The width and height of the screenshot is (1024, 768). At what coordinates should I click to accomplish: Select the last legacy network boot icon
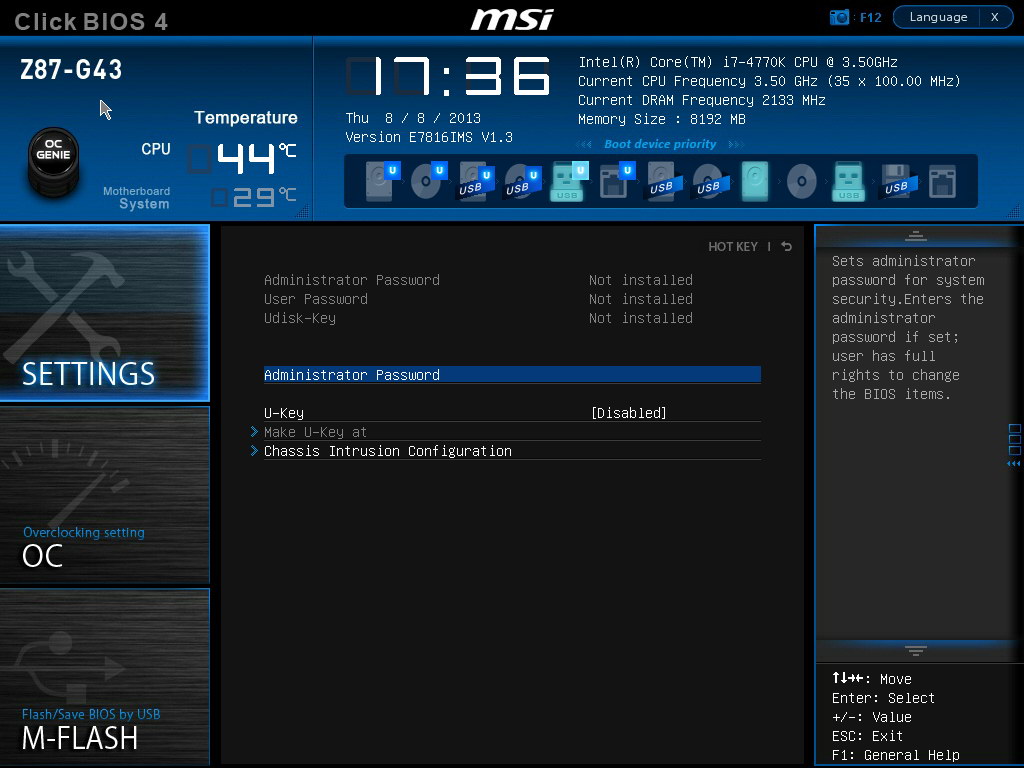click(x=942, y=181)
